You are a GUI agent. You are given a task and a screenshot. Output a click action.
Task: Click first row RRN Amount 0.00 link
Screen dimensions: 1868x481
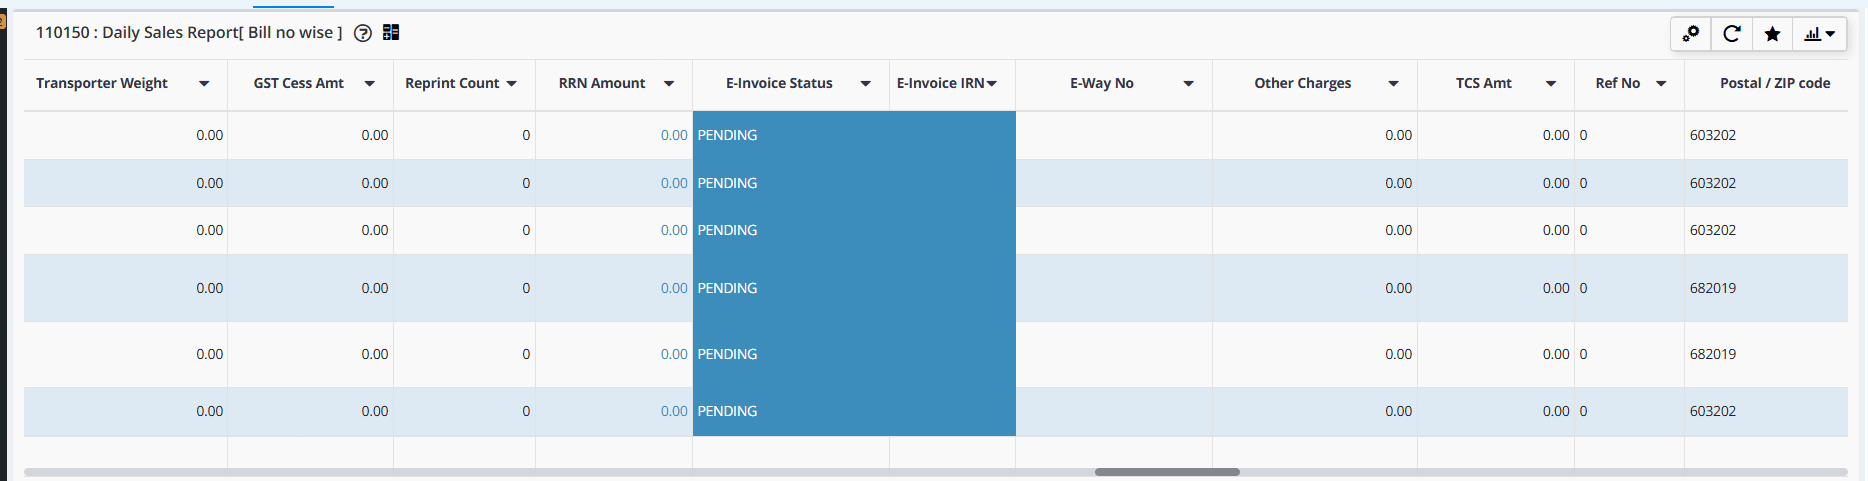[x=673, y=136]
